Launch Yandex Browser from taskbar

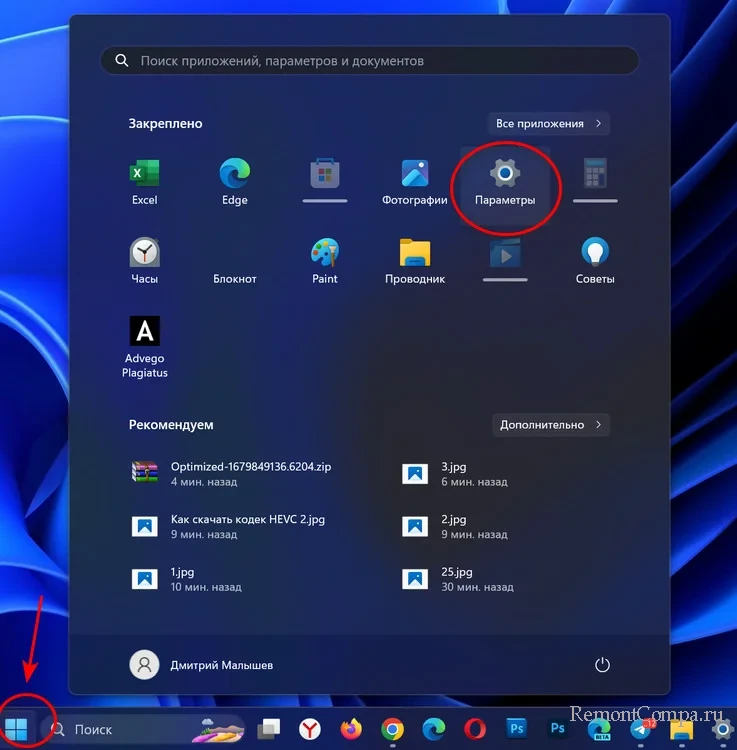310,729
